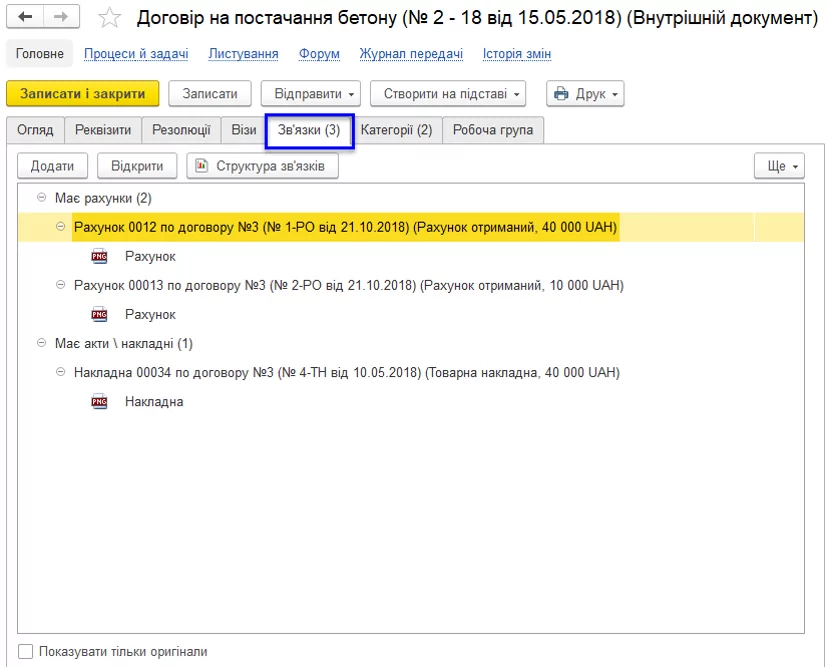Click PNG file icon under Рахунок 0012
The image size is (828, 667).
point(99,257)
